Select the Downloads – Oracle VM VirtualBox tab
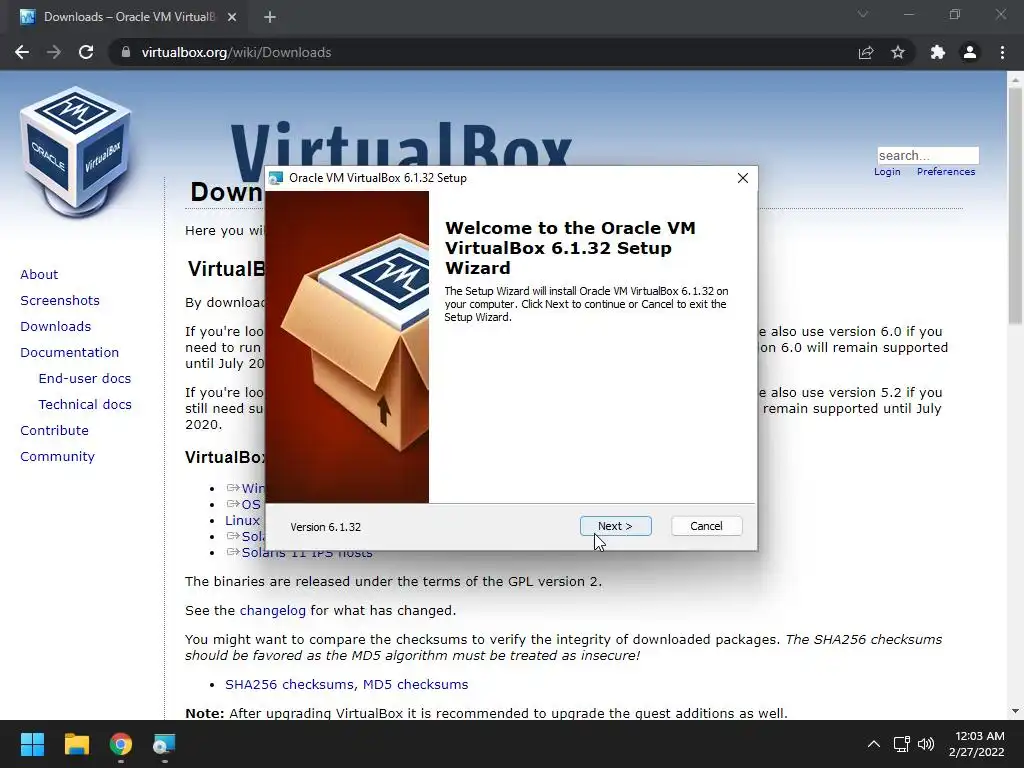Viewport: 1024px width, 768px height. (129, 17)
